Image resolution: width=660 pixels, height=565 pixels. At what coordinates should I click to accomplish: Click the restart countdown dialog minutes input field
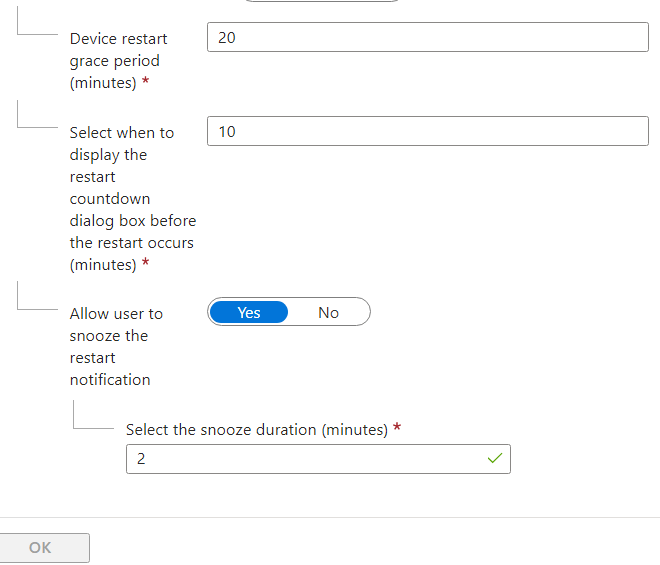pos(428,131)
